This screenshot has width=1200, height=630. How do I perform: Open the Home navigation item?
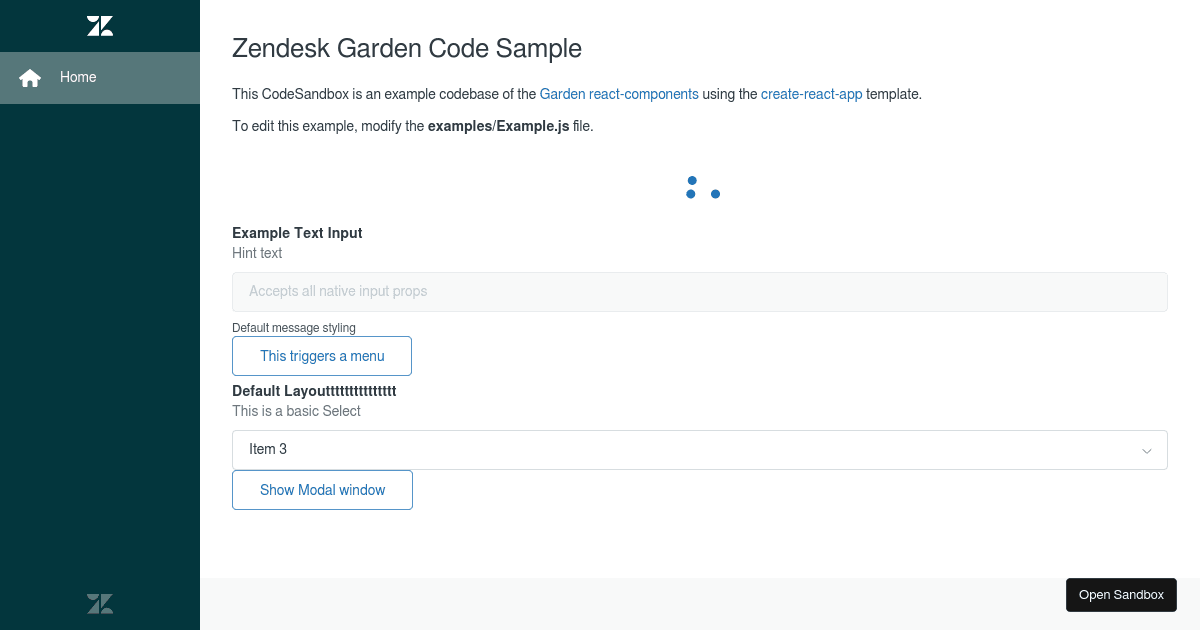click(x=80, y=77)
